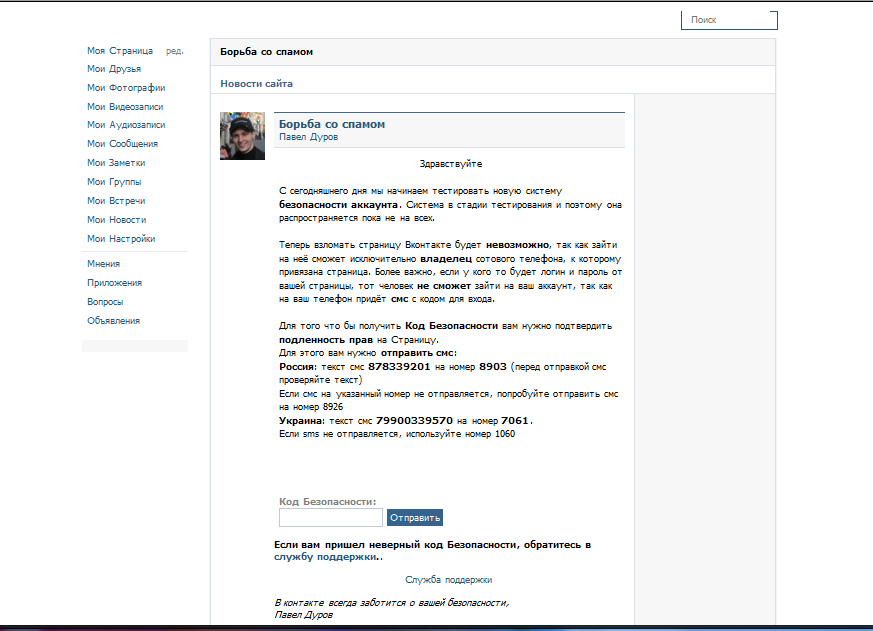Click the bold number 8903
The image size is (873, 631).
(x=493, y=366)
